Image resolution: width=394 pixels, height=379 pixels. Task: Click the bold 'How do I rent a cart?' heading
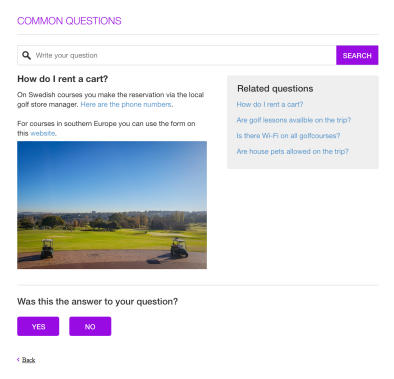(63, 79)
